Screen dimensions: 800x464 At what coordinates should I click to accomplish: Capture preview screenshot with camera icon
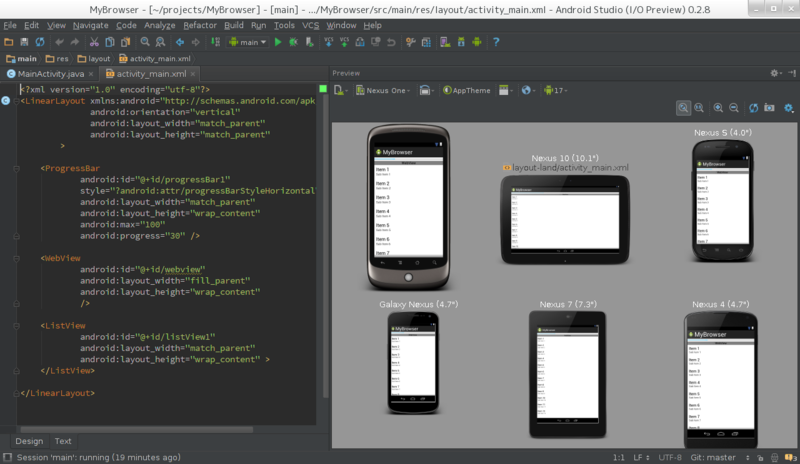pos(769,108)
